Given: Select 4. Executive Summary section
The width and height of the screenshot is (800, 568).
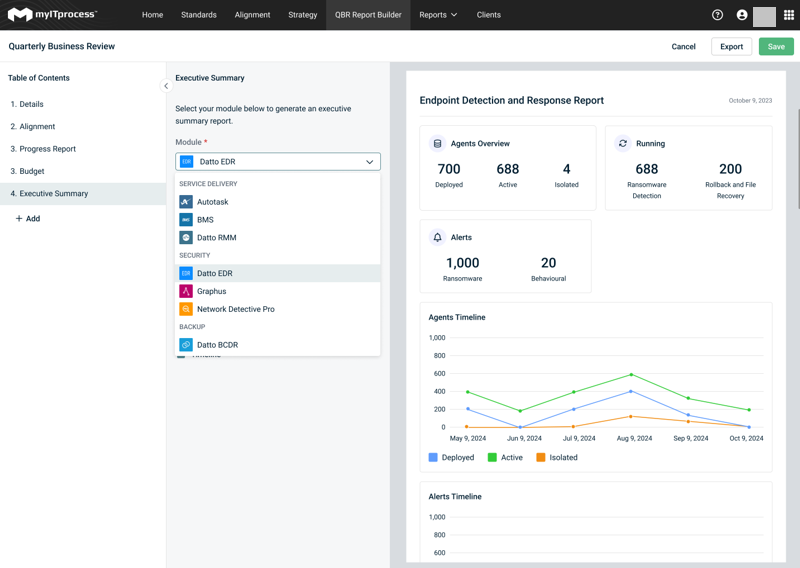Looking at the screenshot, I should pos(83,194).
